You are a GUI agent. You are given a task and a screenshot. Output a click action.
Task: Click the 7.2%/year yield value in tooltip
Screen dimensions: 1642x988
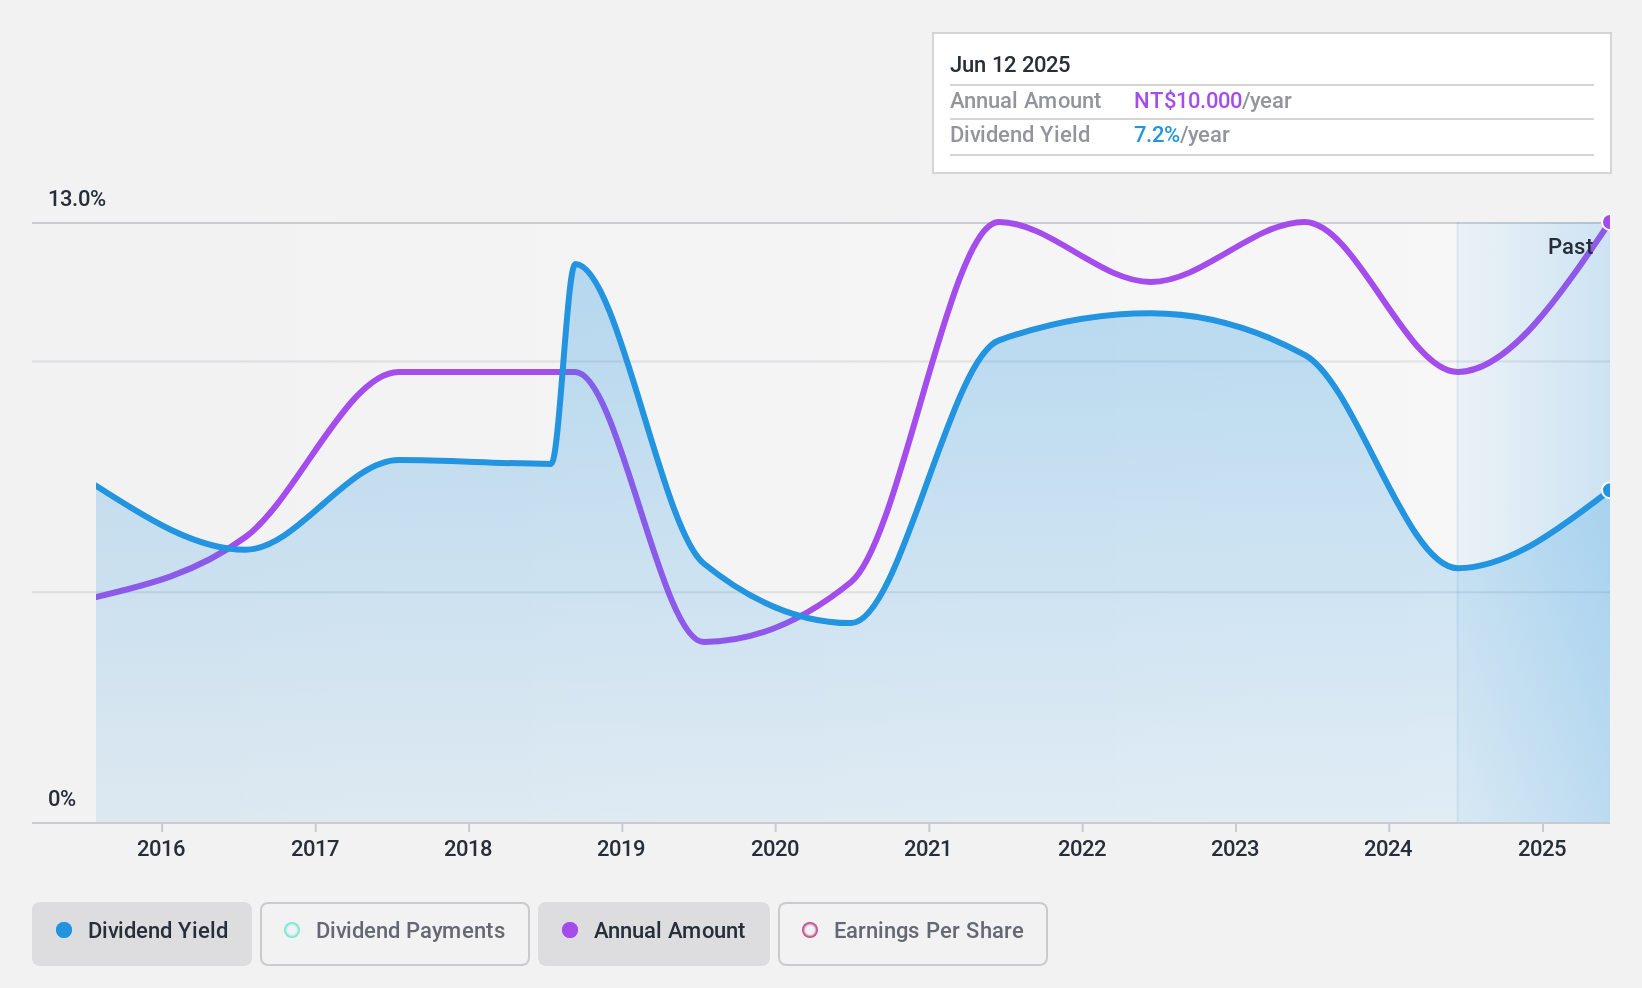click(1182, 135)
